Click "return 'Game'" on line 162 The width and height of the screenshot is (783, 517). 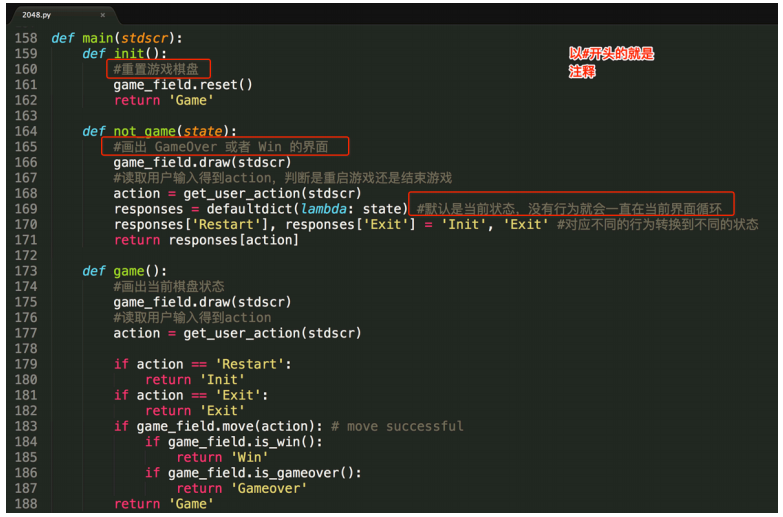click(x=164, y=100)
